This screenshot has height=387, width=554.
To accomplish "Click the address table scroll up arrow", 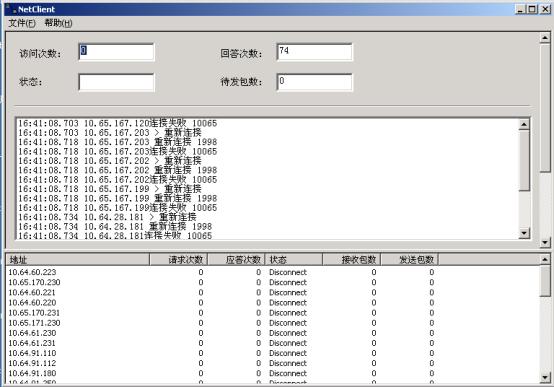I will tap(545, 260).
